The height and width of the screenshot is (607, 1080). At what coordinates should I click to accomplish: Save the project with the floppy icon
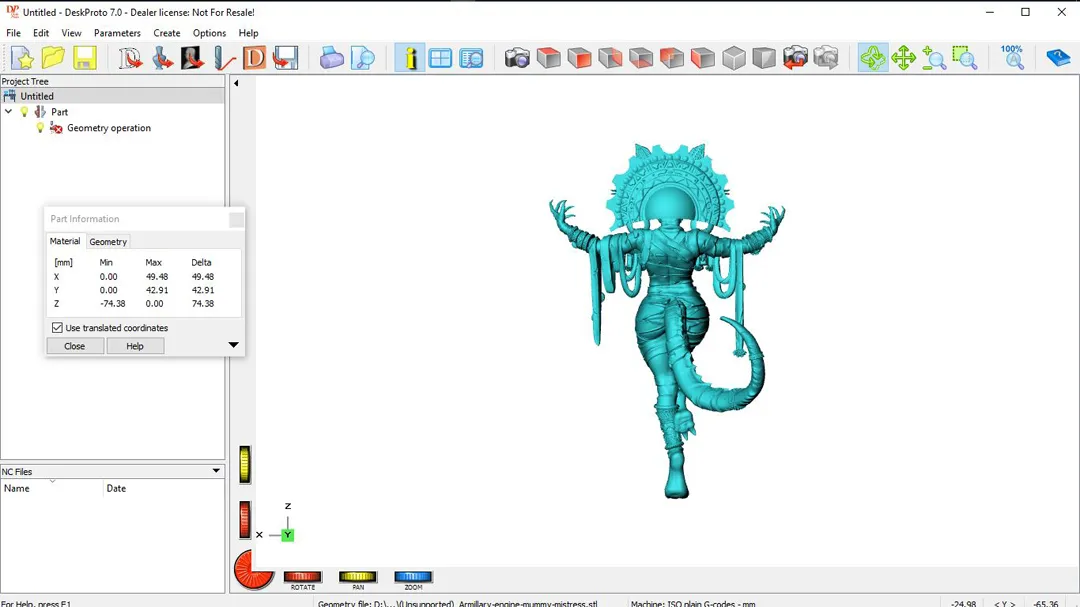(x=85, y=59)
